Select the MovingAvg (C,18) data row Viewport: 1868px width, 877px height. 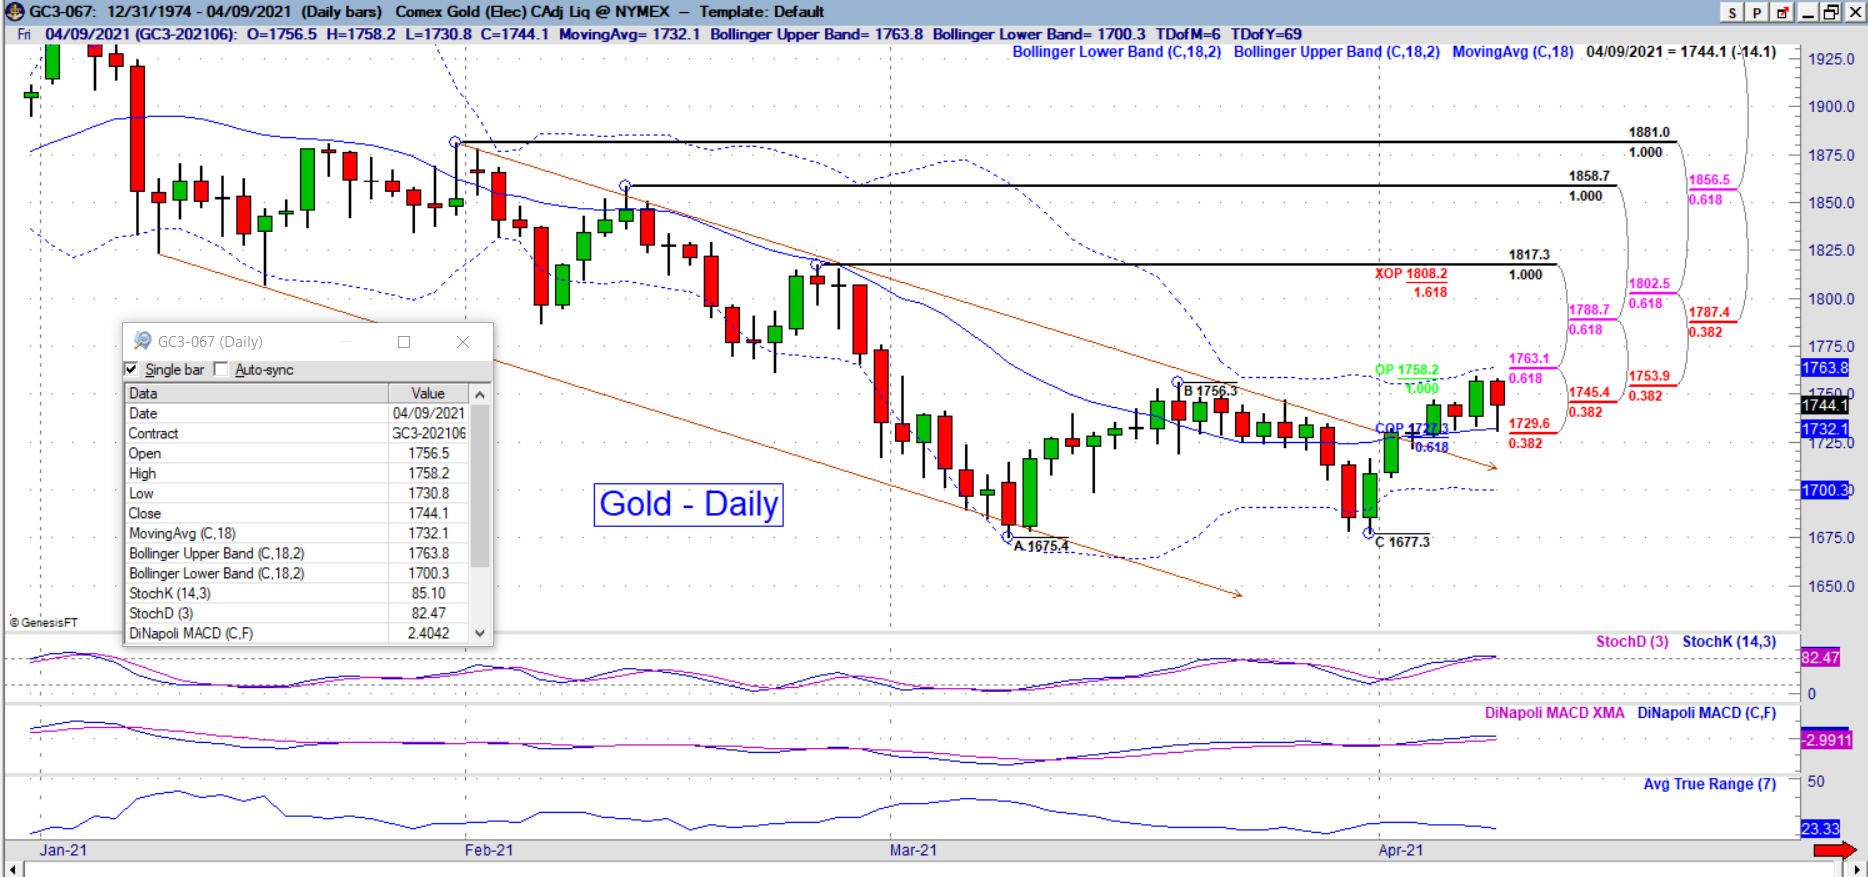click(297, 533)
